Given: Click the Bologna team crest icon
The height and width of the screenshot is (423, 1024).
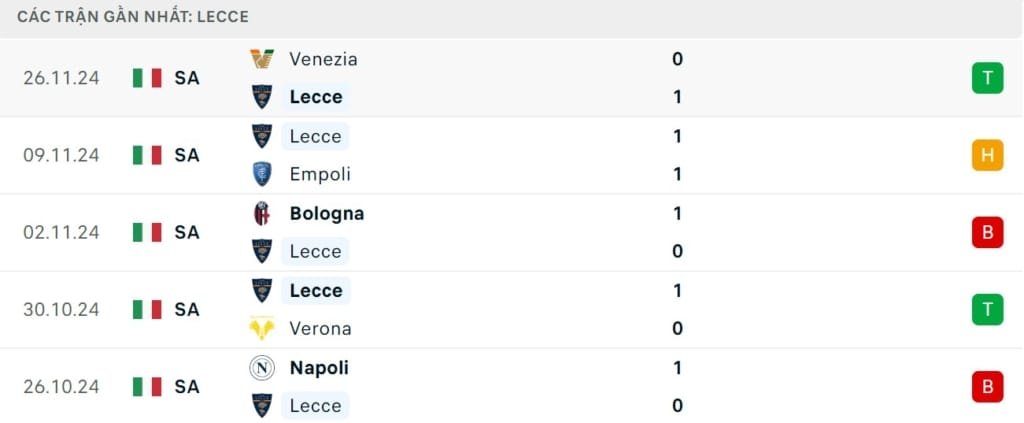Looking at the screenshot, I should [x=262, y=213].
